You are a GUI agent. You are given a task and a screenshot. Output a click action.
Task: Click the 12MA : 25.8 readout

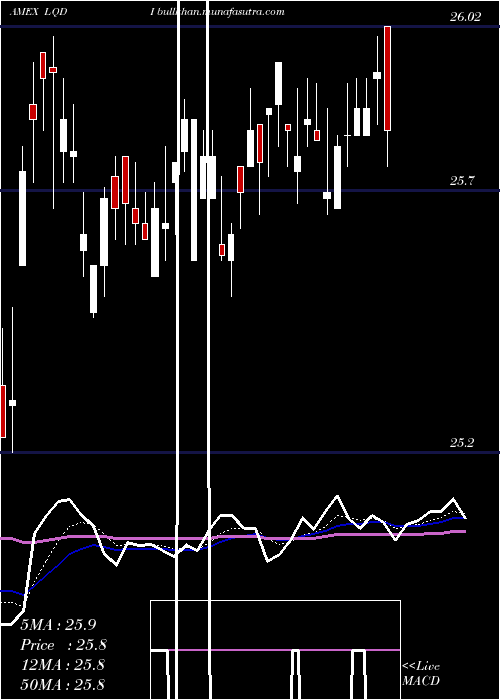[62, 665]
